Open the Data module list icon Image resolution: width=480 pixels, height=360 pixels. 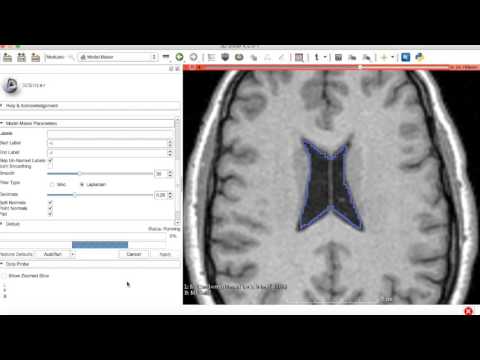coord(211,57)
